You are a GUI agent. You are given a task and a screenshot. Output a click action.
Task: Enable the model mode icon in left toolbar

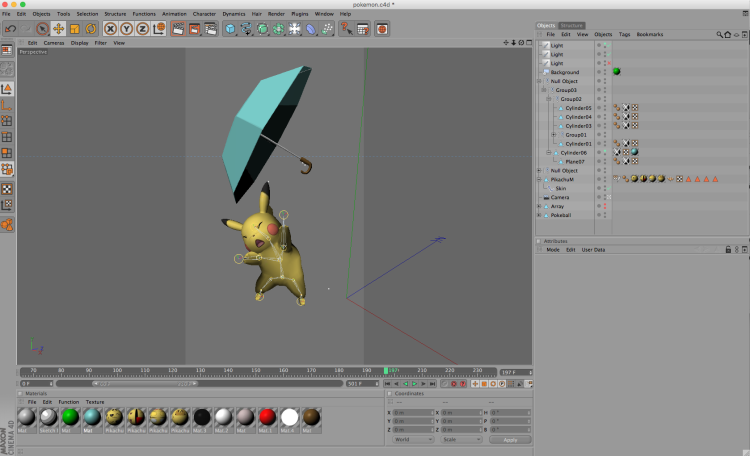point(7,89)
